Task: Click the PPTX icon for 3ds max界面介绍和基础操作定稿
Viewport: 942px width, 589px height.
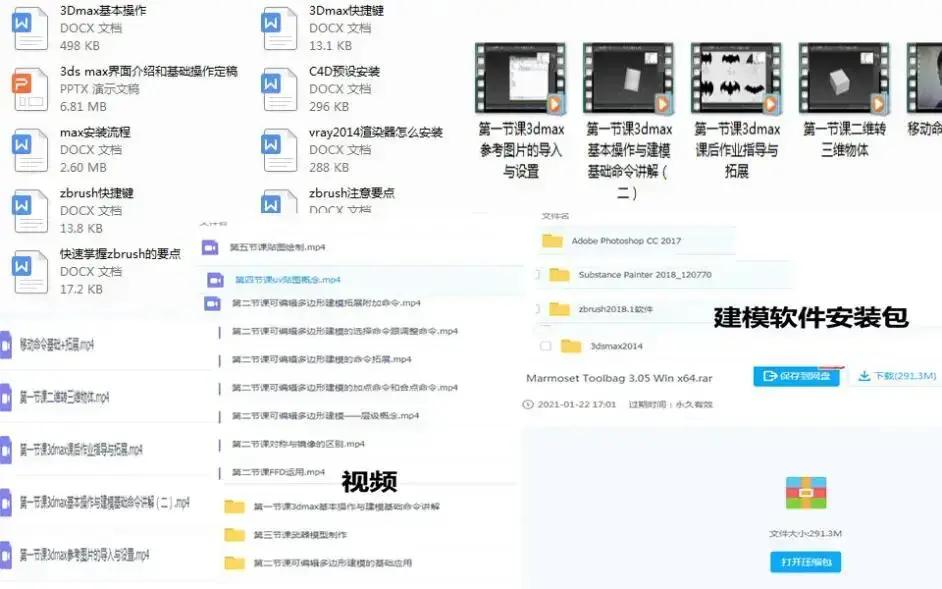Action: 30,89
